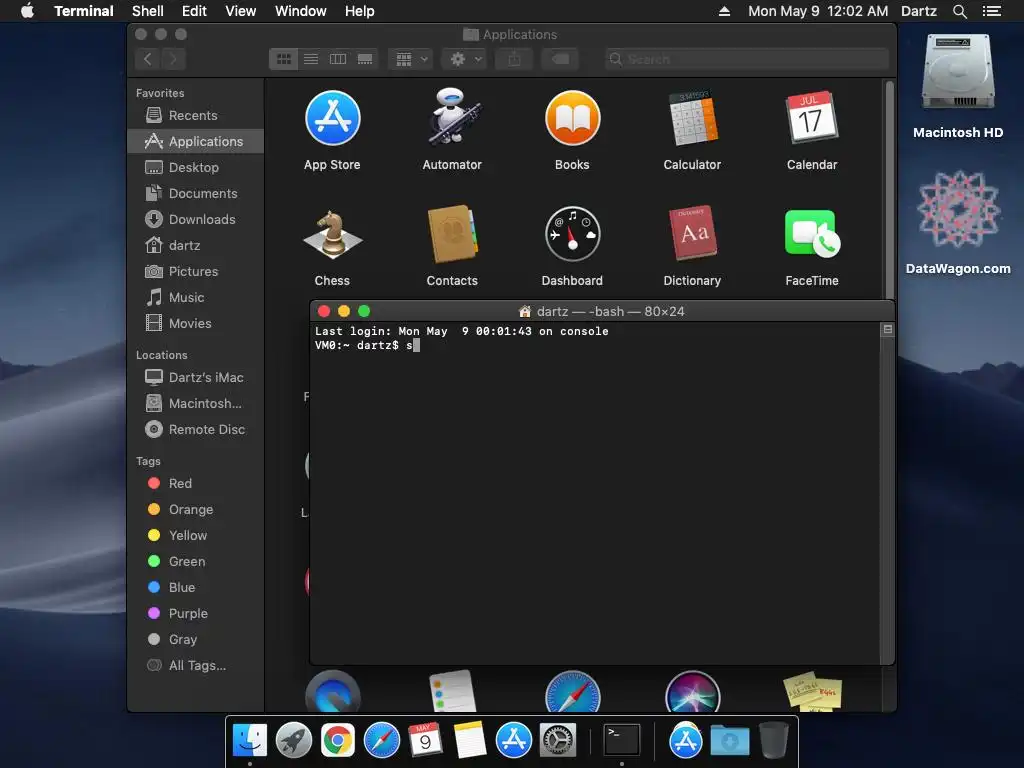The image size is (1024, 768).
Task: Select Remote Disc under Locations
Action: tap(195, 430)
